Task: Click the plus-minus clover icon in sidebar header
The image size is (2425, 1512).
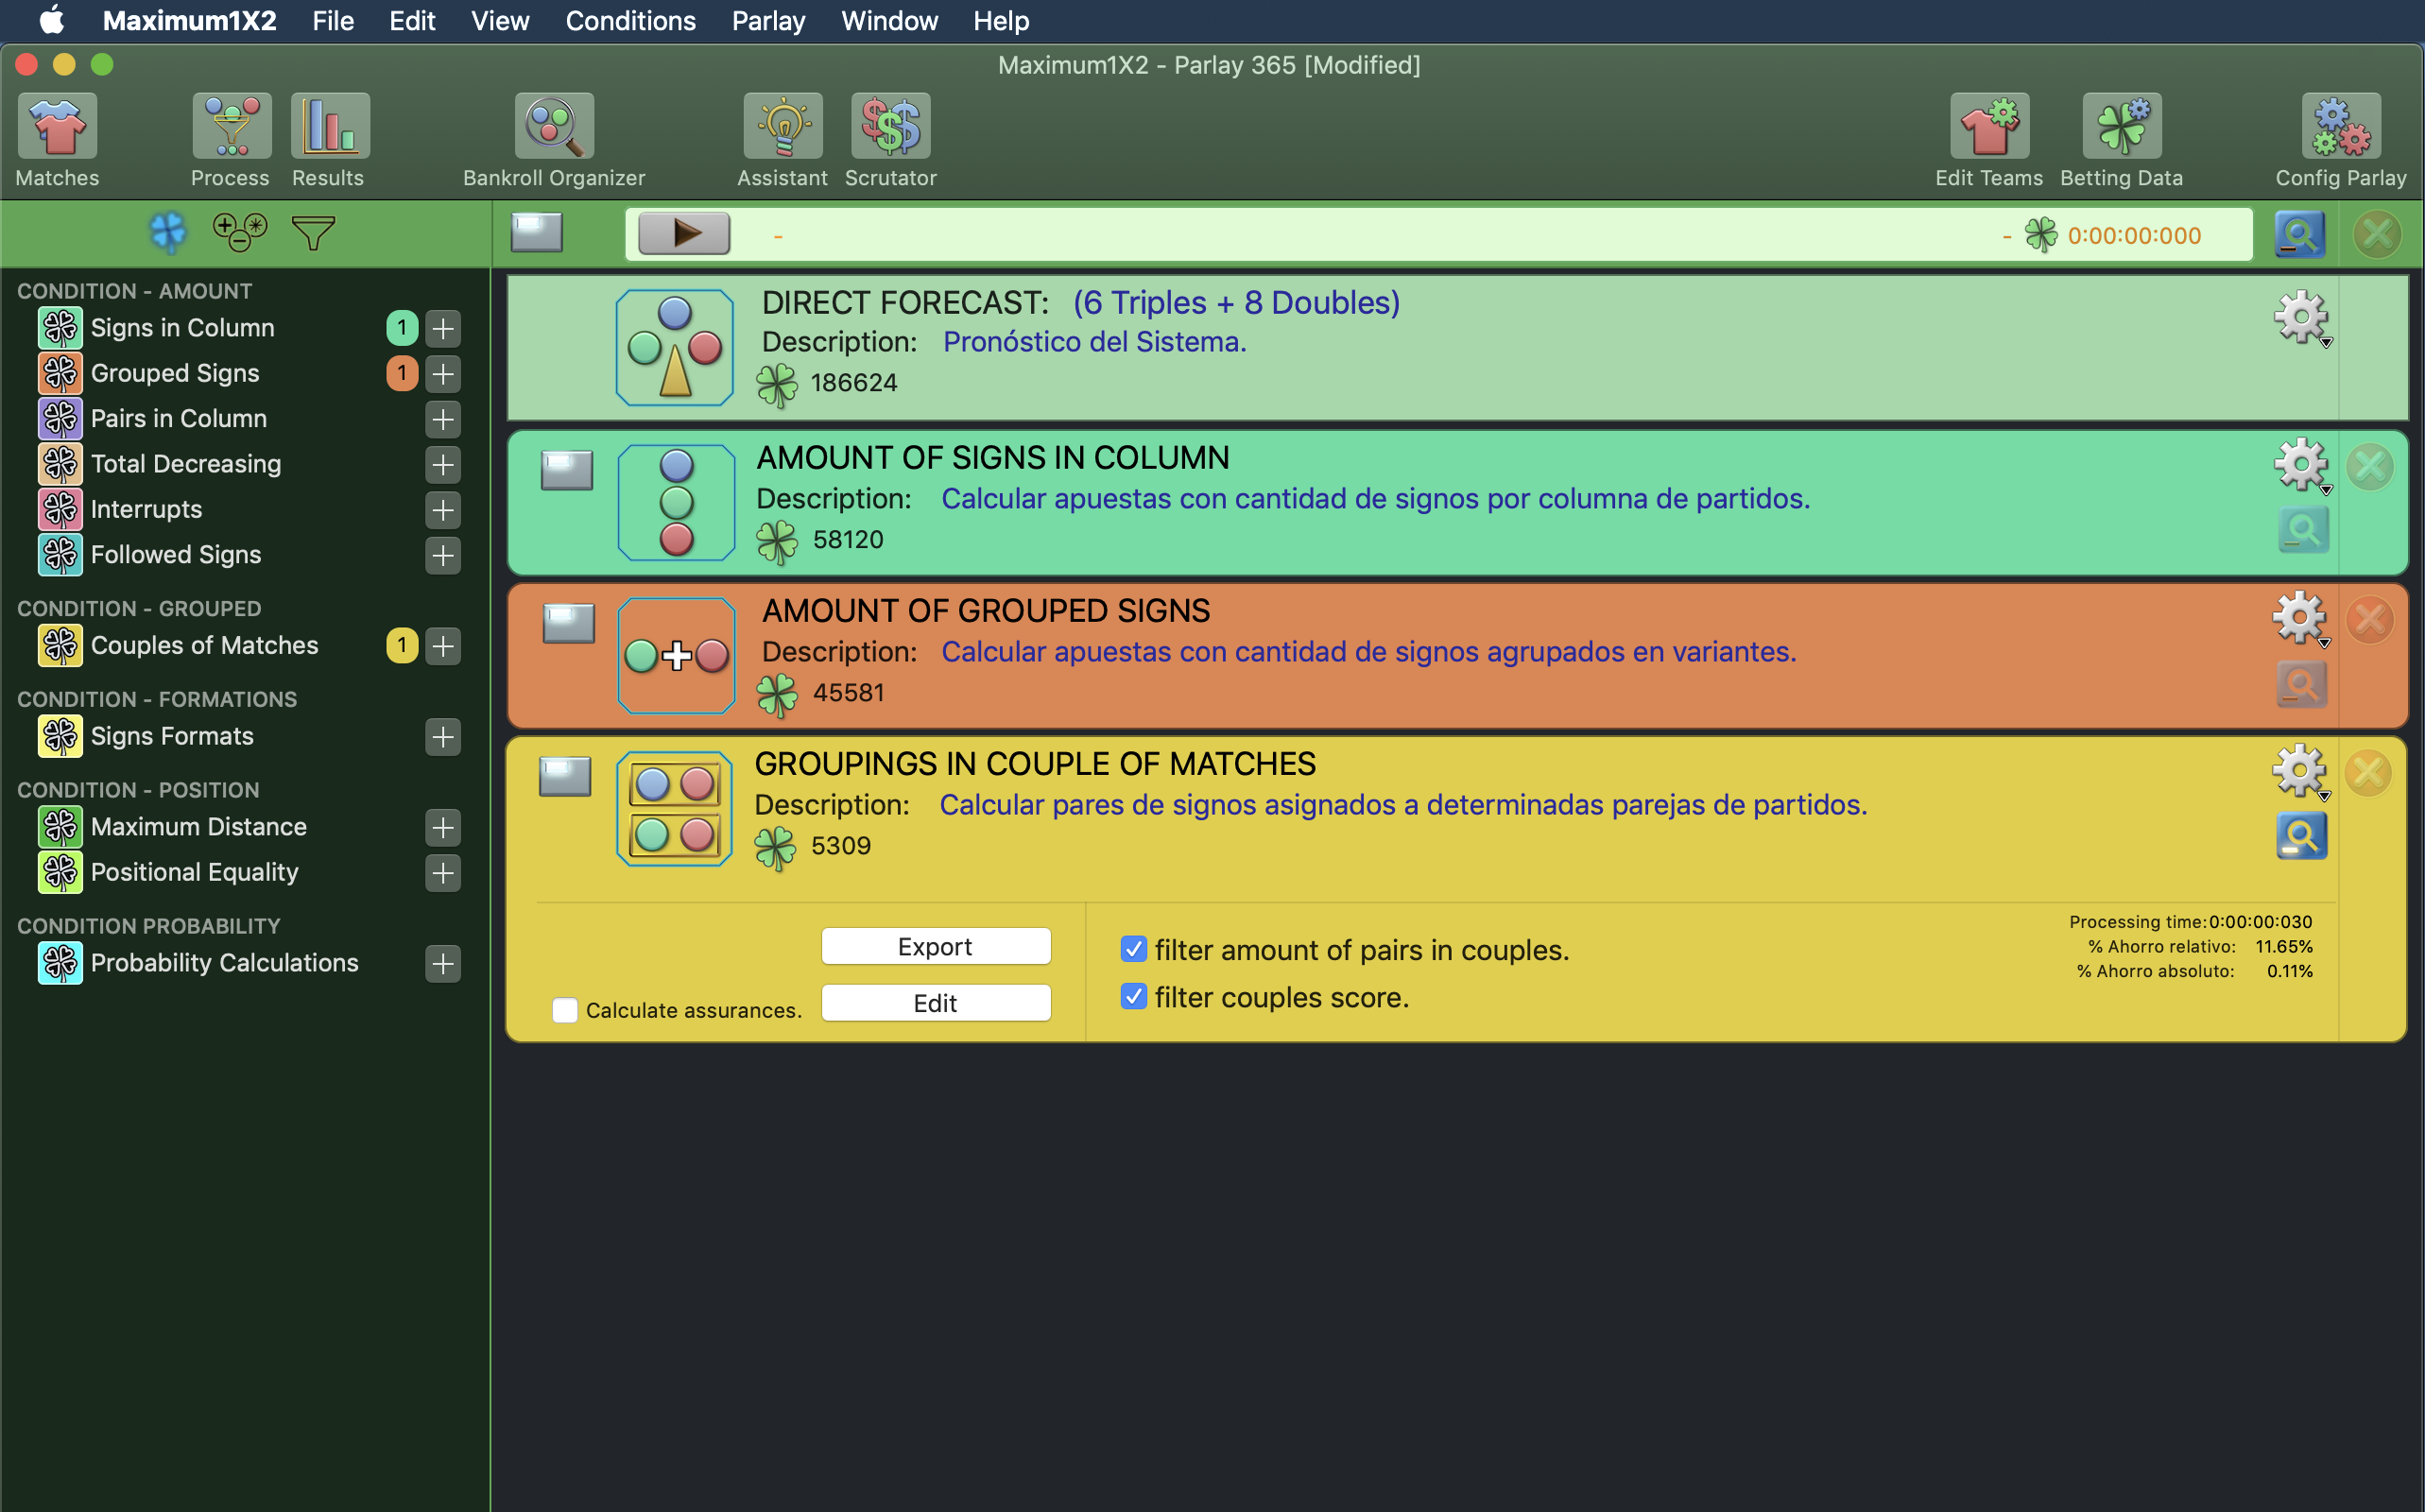Action: pyautogui.click(x=240, y=232)
